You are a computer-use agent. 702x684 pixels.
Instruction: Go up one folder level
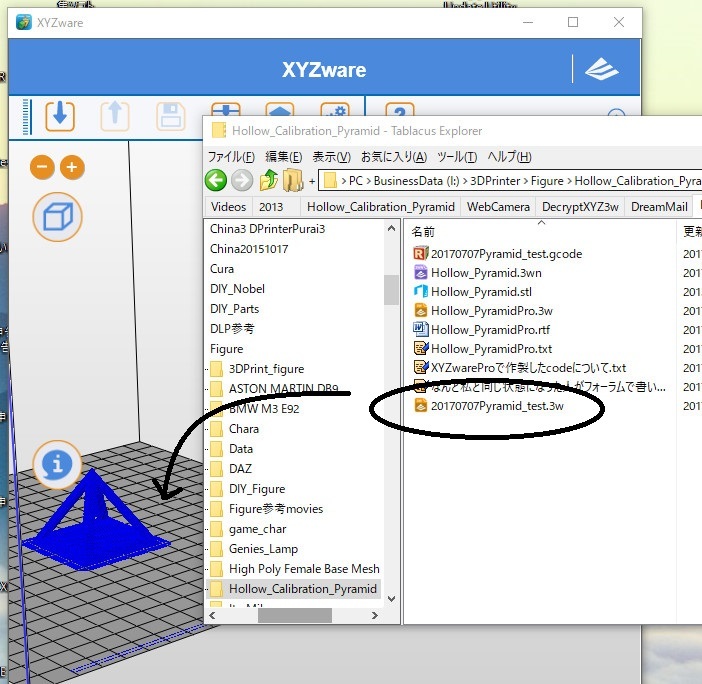tap(269, 180)
